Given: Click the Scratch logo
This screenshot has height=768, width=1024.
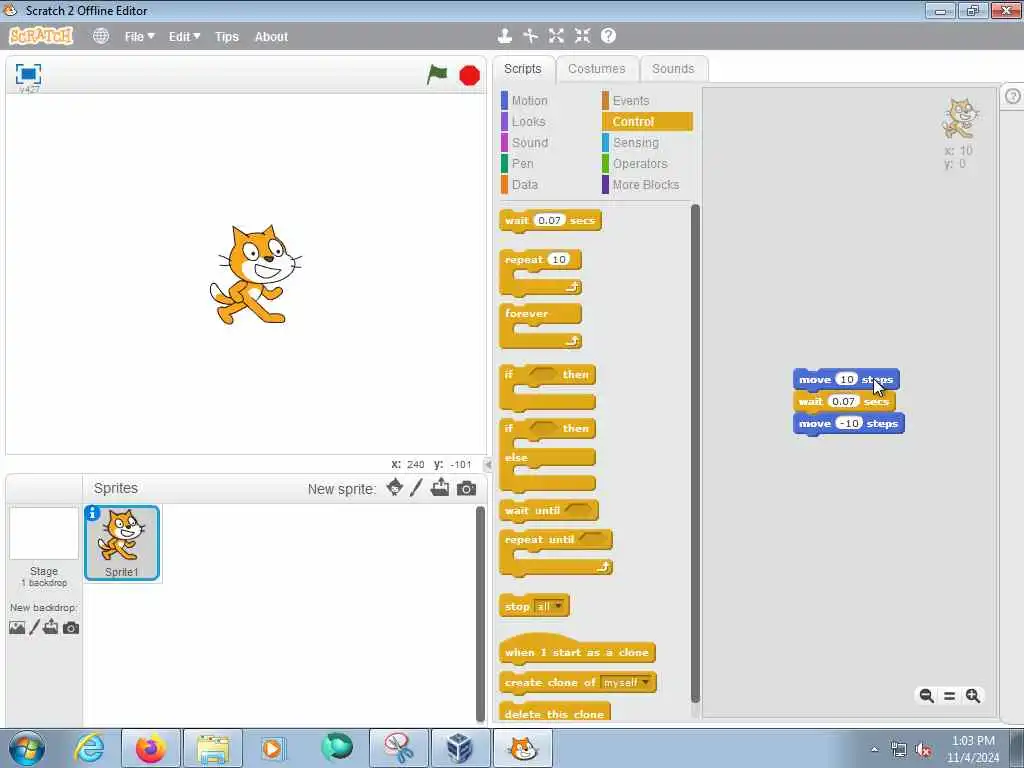Looking at the screenshot, I should [40, 36].
